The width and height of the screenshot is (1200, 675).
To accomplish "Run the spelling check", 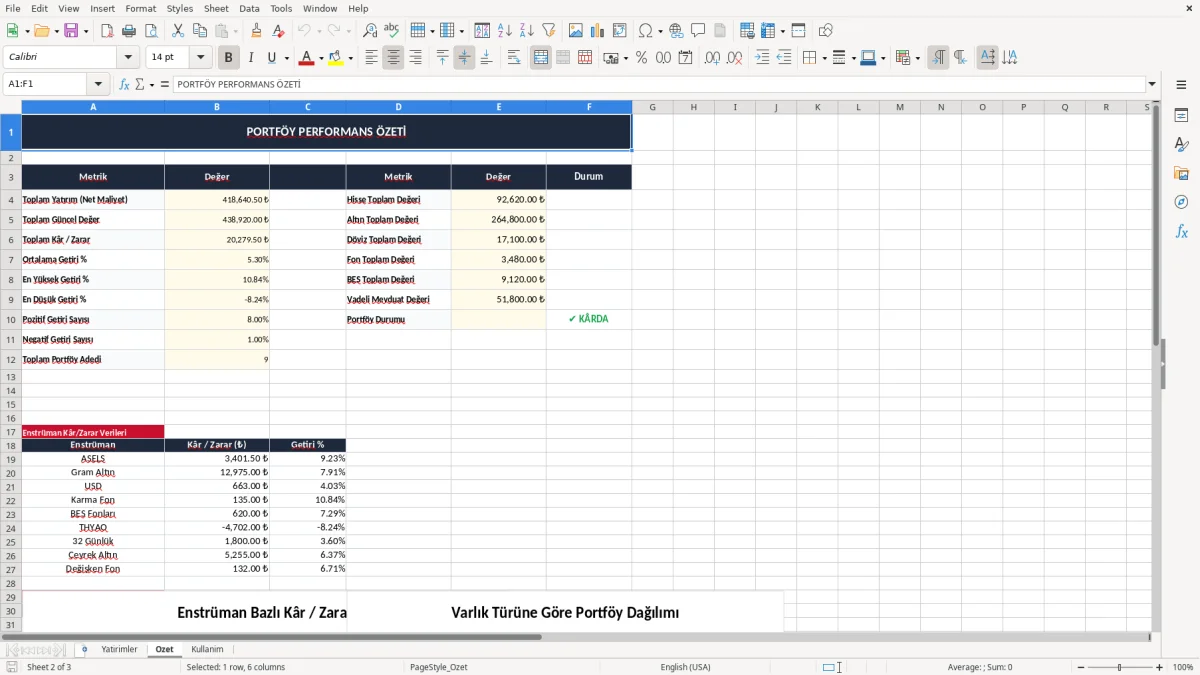I will coord(392,31).
